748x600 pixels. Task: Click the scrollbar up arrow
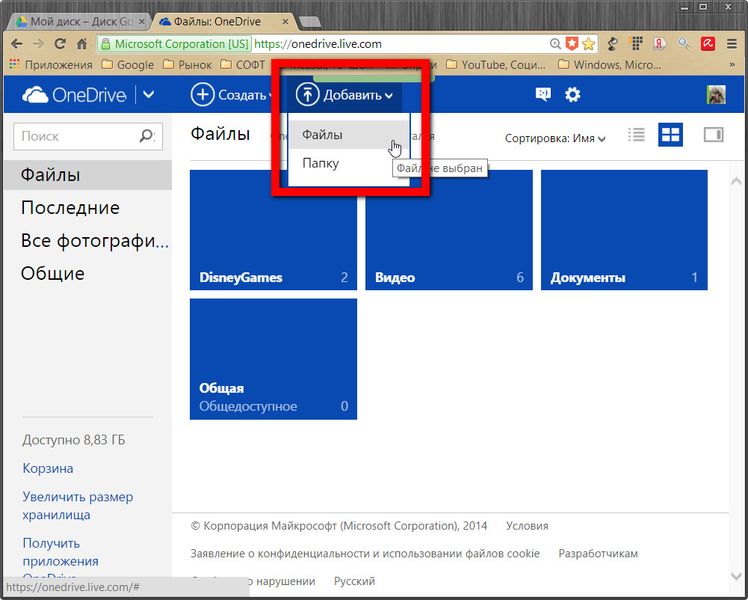coord(736,181)
